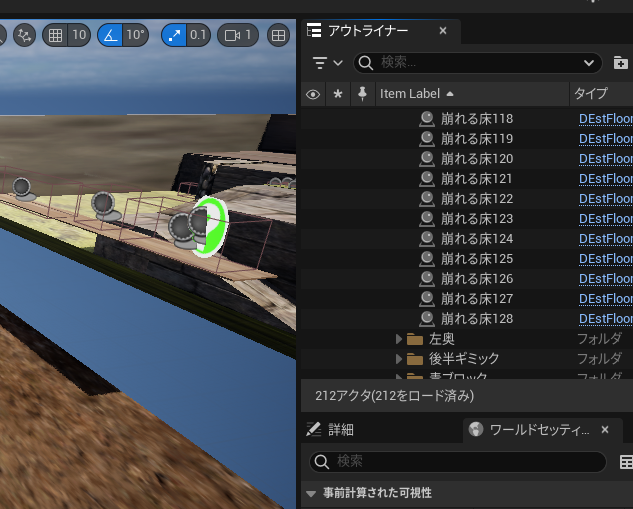Image resolution: width=633 pixels, height=509 pixels.
Task: Click actor icon beside 崩れる床125
Action: tap(427, 259)
